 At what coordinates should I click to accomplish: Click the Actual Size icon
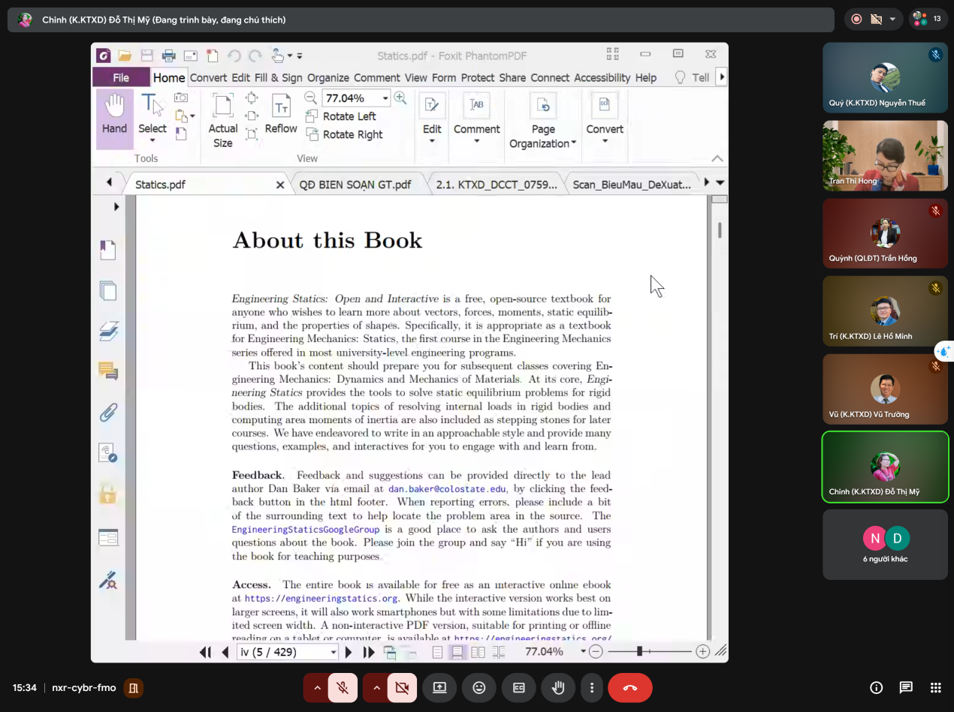click(x=223, y=118)
